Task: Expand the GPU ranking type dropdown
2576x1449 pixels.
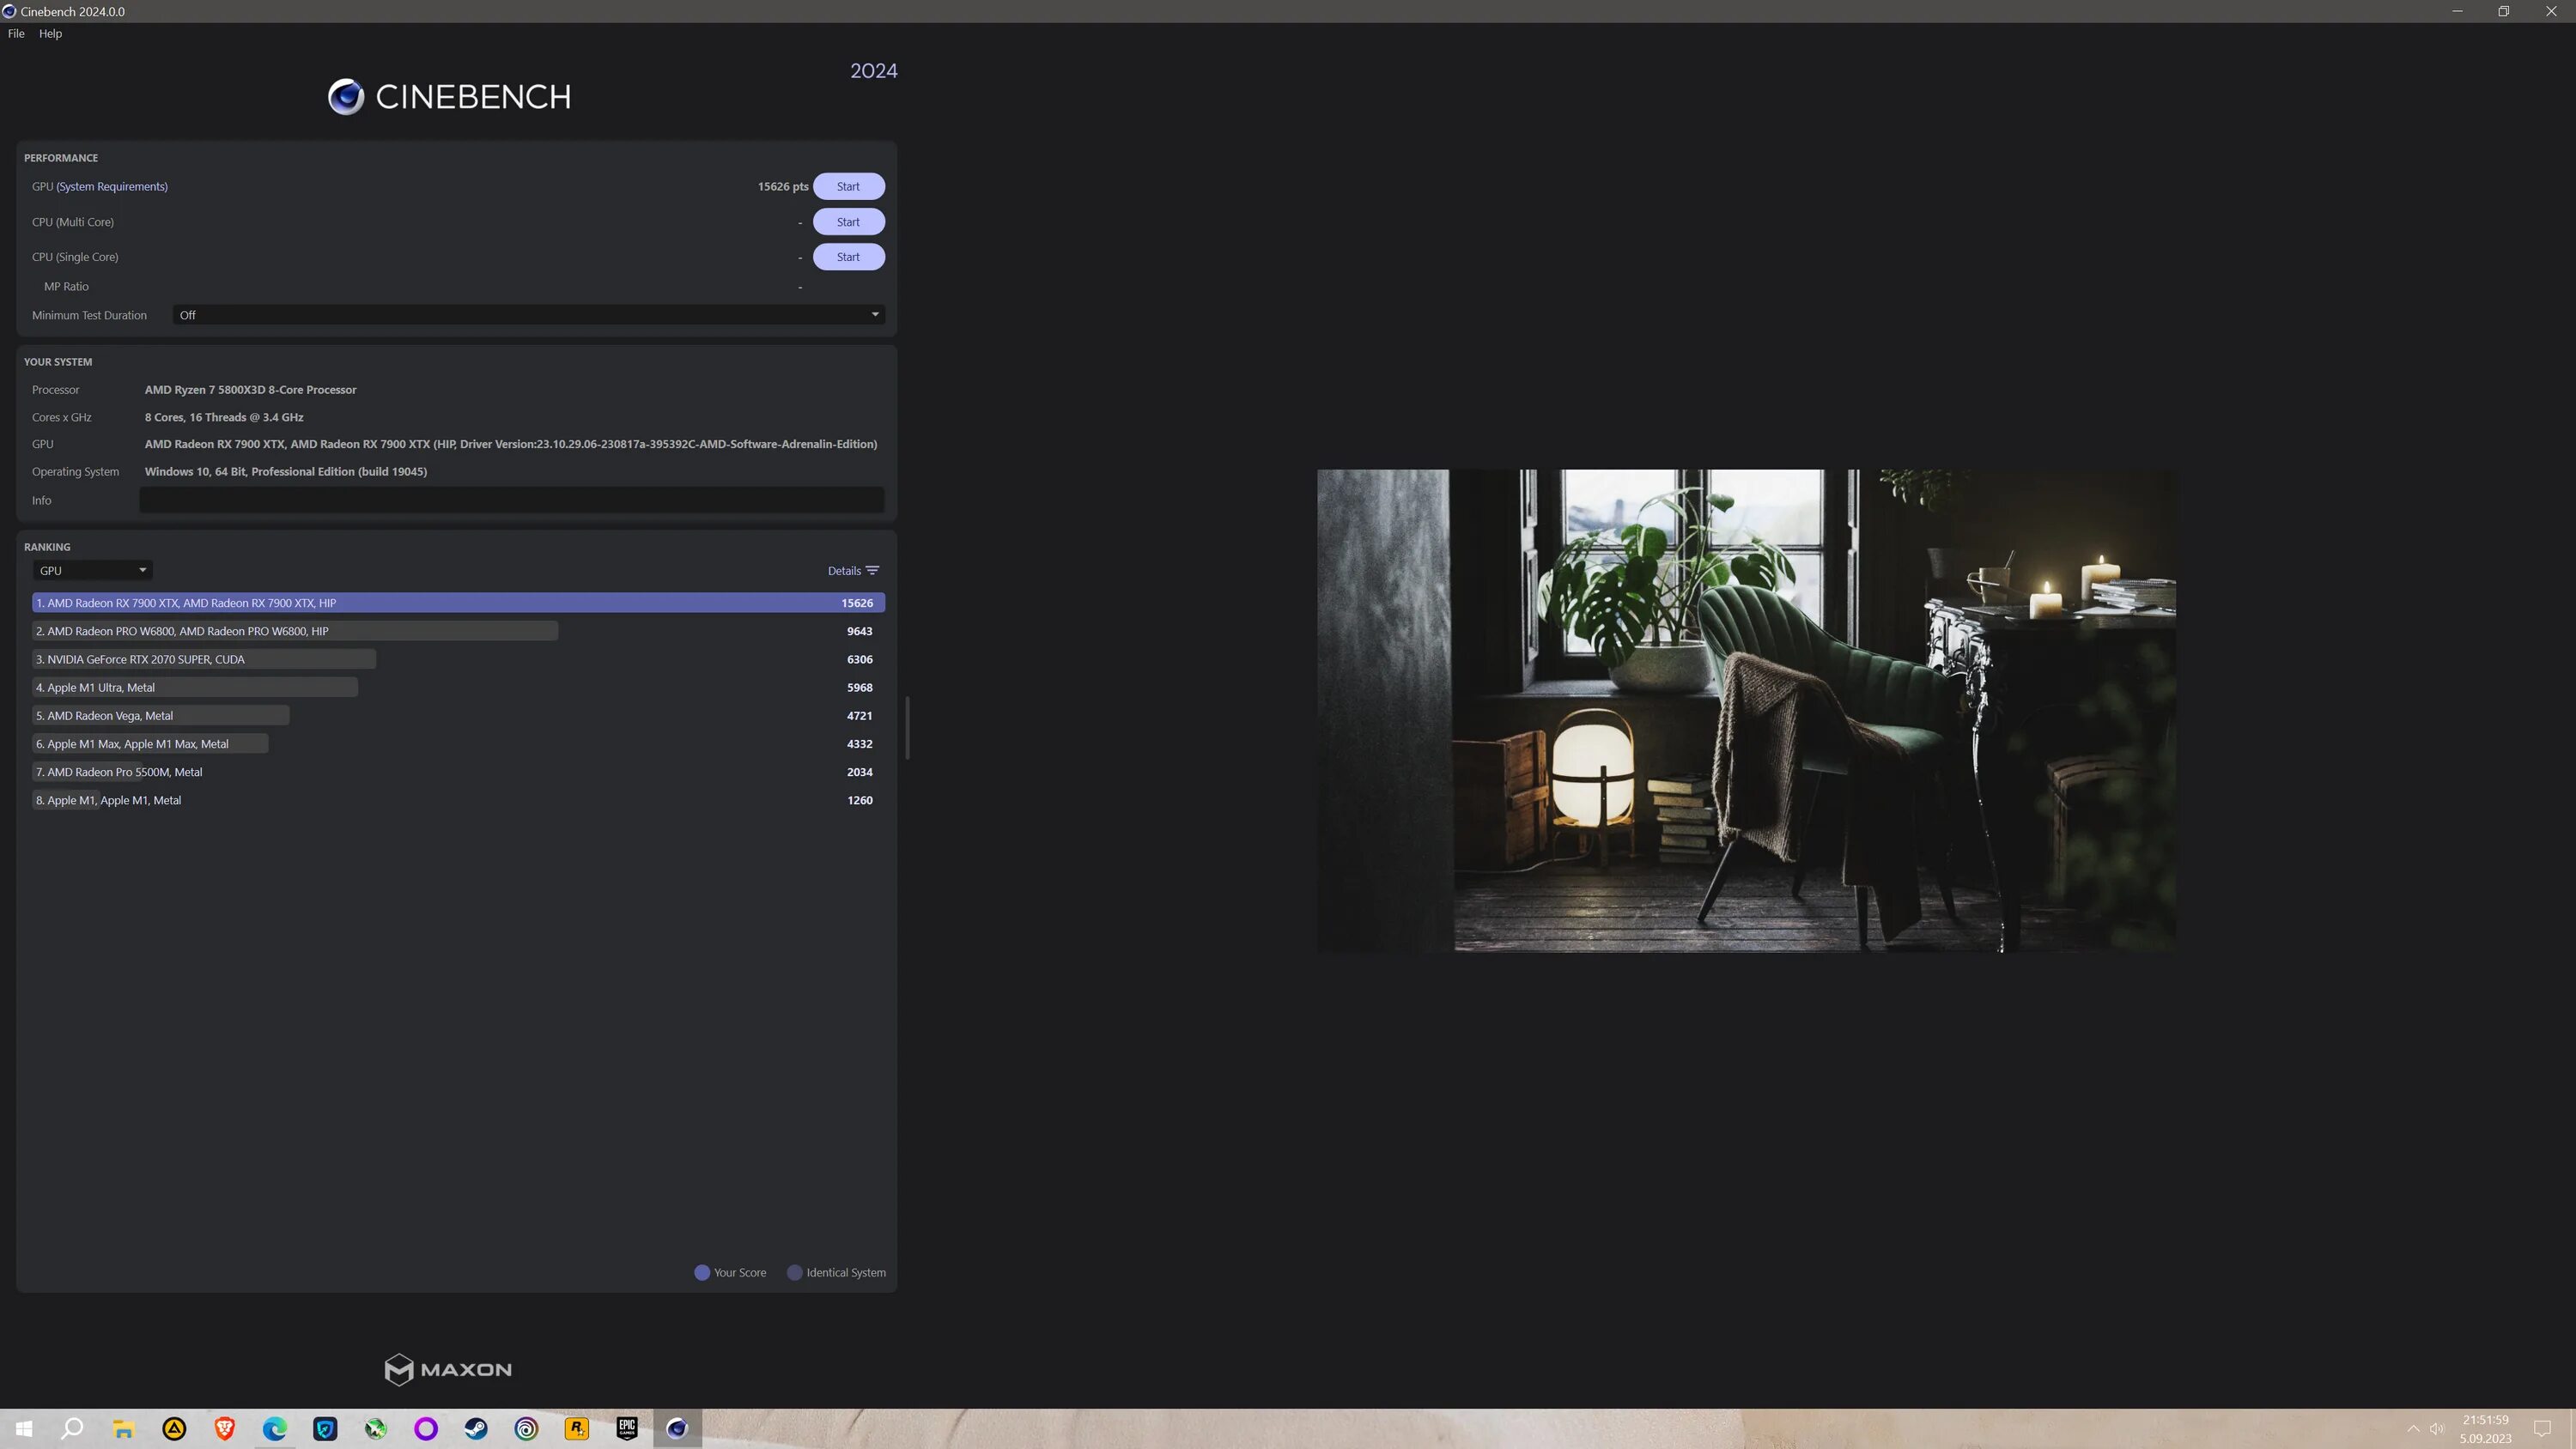Action: [92, 570]
